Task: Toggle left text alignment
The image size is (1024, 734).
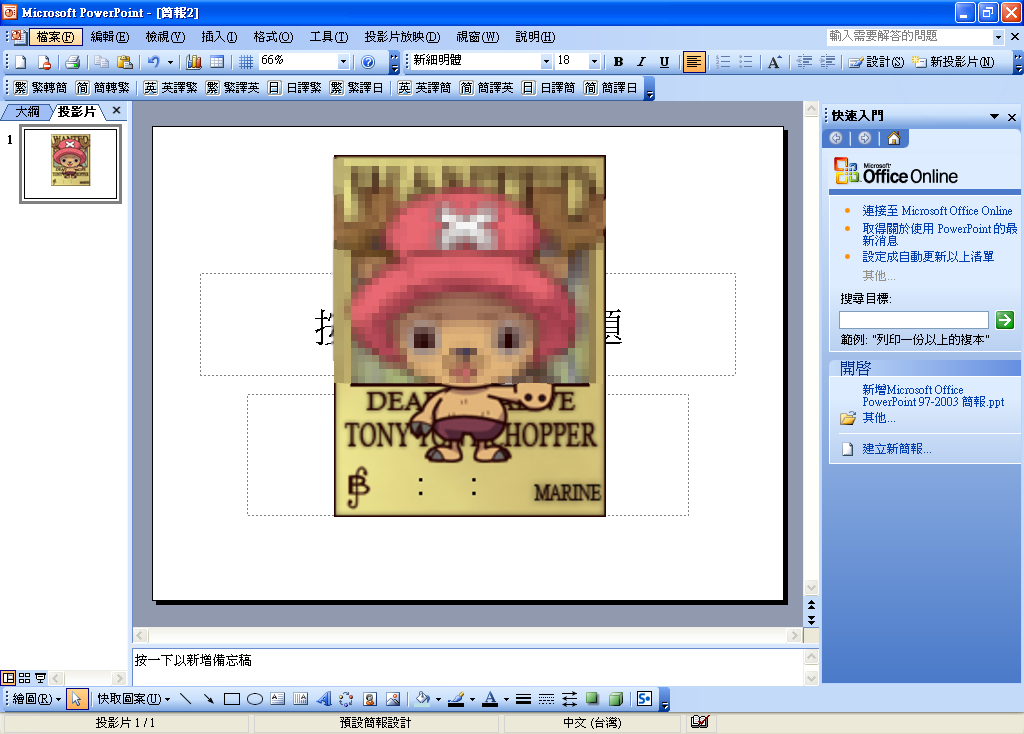Action: [x=694, y=62]
